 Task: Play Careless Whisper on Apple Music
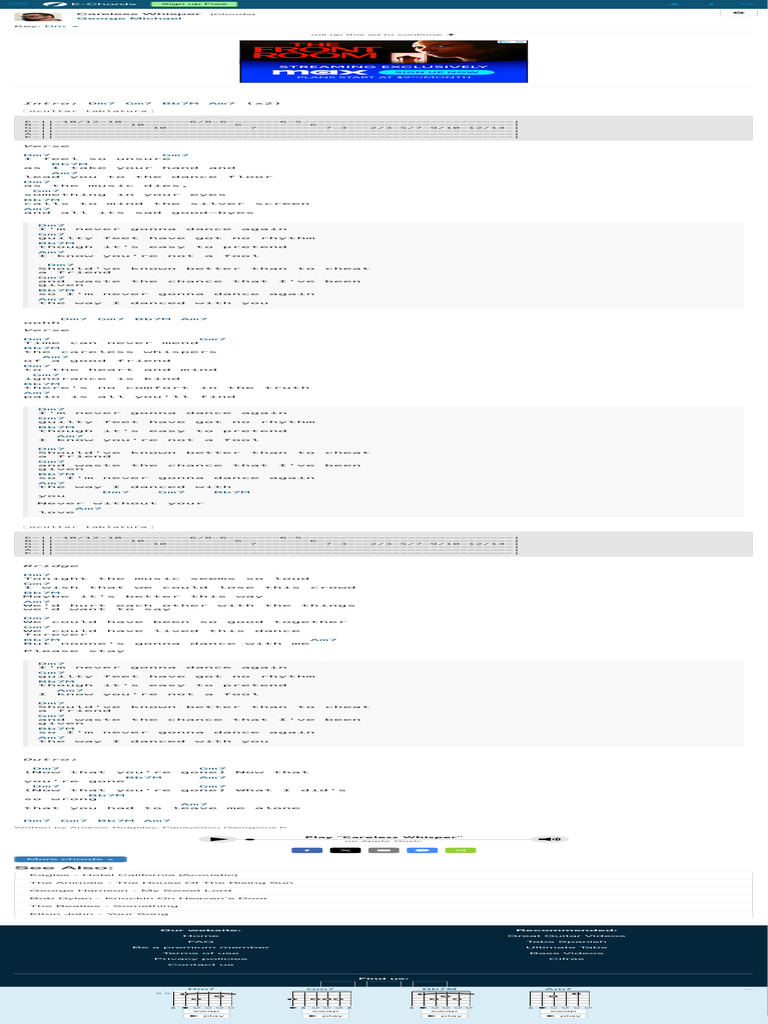coord(218,839)
